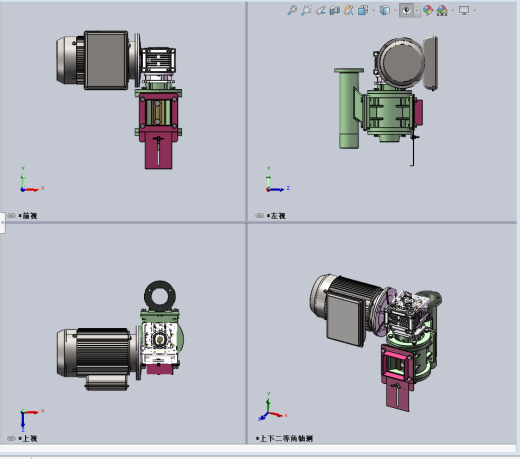The height and width of the screenshot is (459, 520).
Task: Click the *左视 viewport label
Action: (276, 216)
